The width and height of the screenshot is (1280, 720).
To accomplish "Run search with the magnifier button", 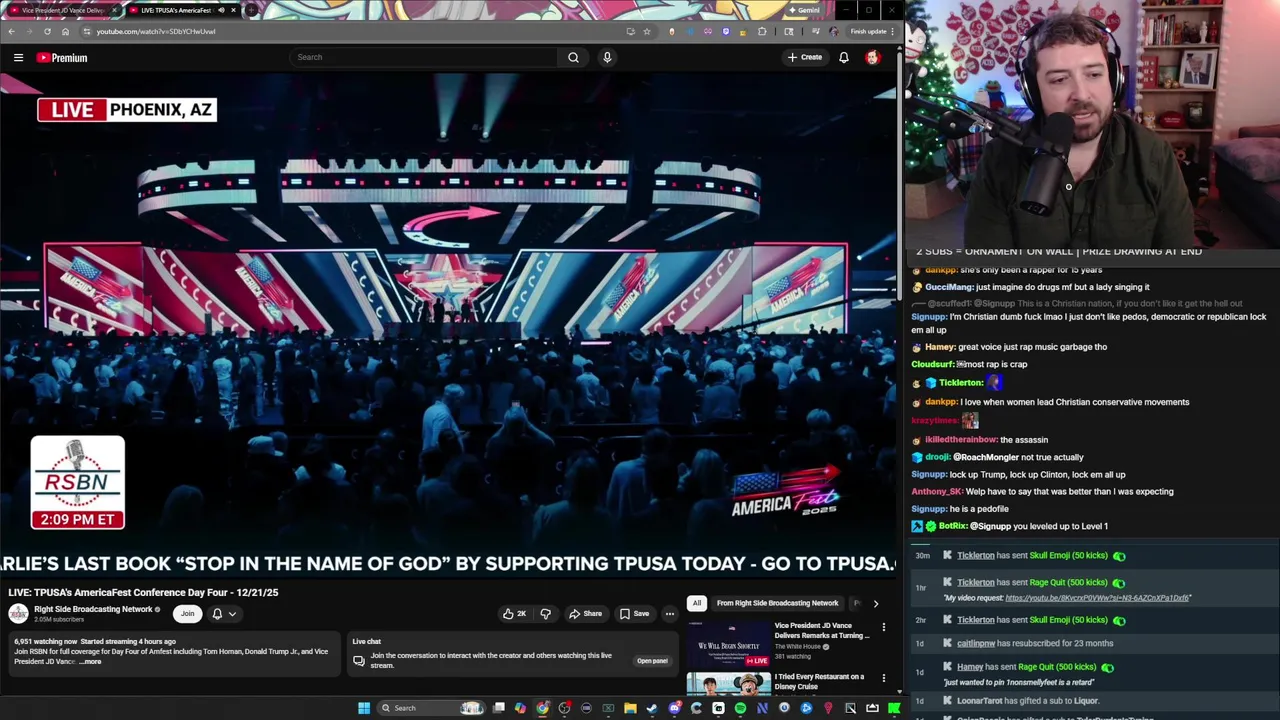I will click(573, 57).
